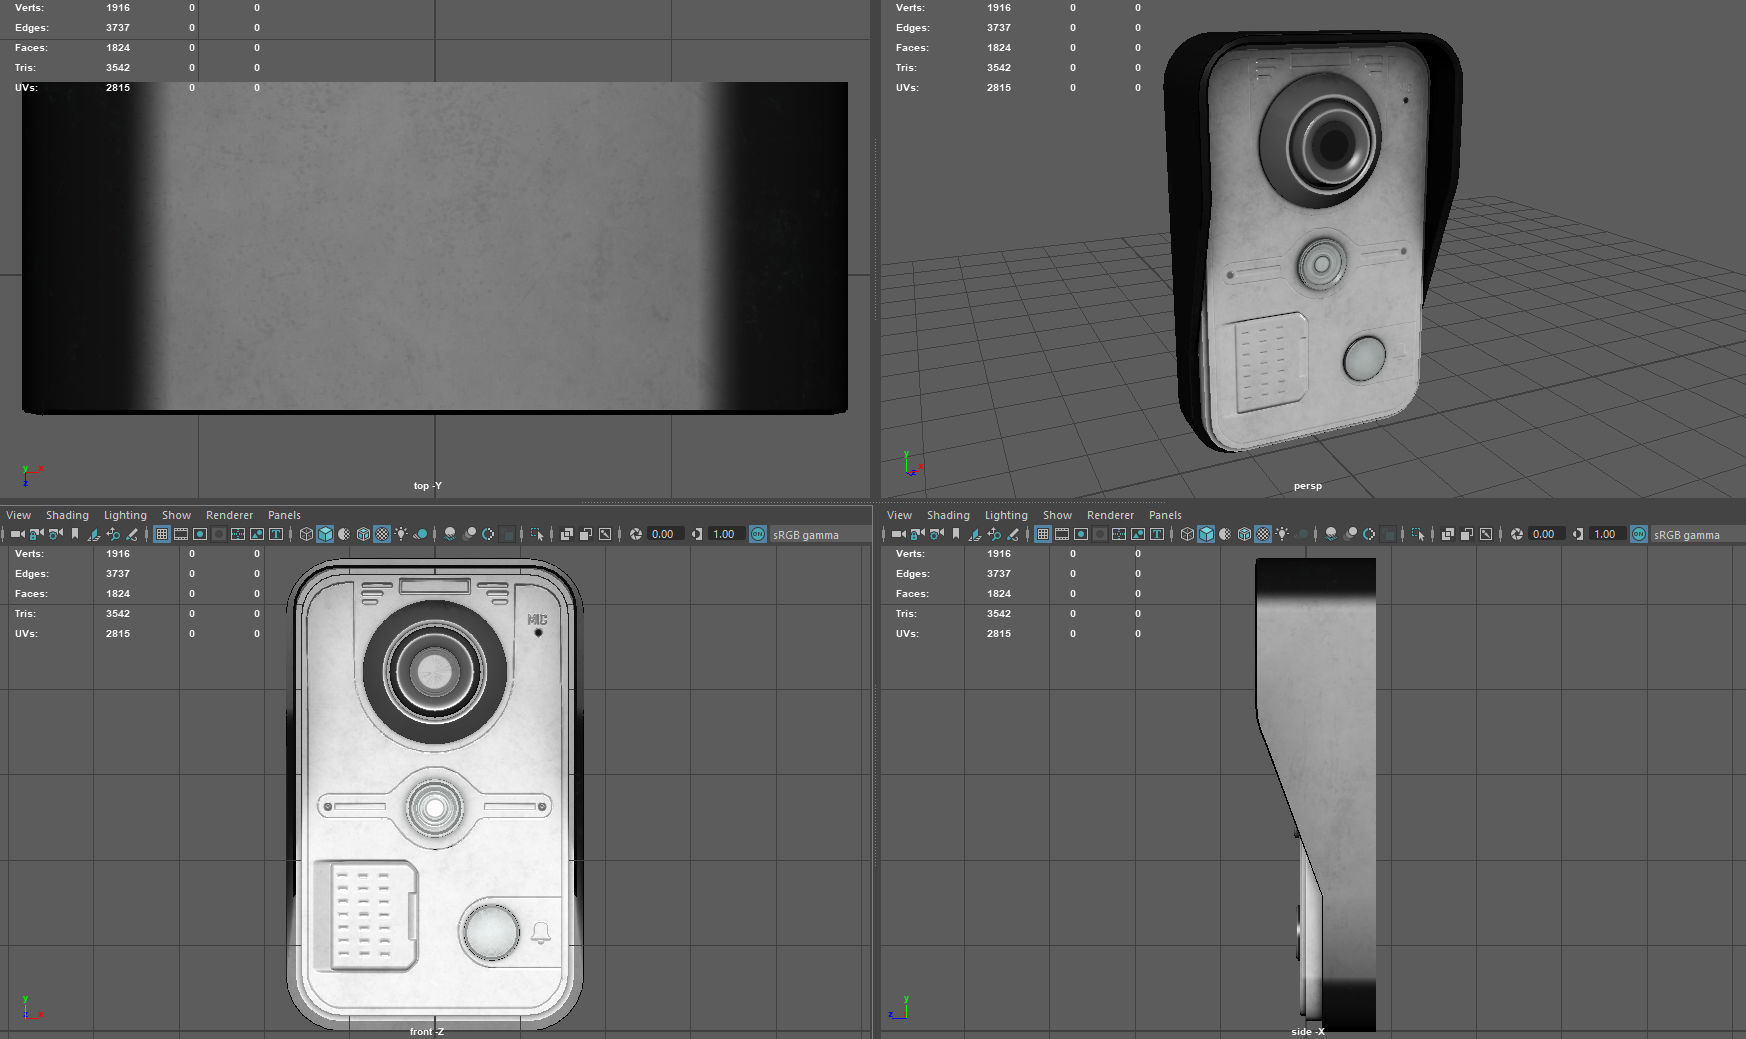Toggle Wireframe on Shaded in front view toolbar
This screenshot has width=1746, height=1039.
pos(363,534)
